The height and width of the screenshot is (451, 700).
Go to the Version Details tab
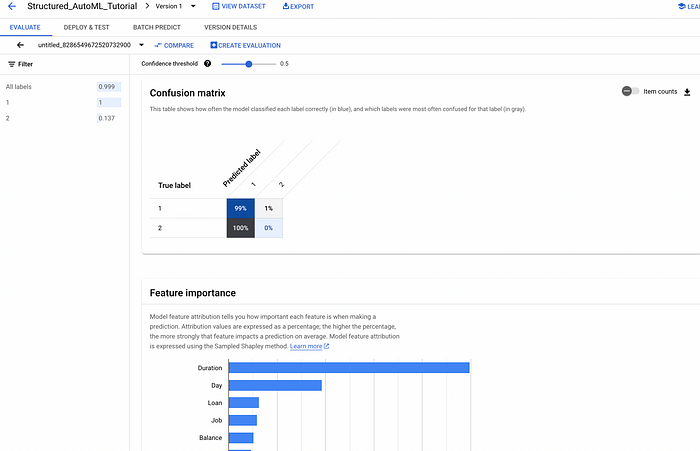point(231,27)
